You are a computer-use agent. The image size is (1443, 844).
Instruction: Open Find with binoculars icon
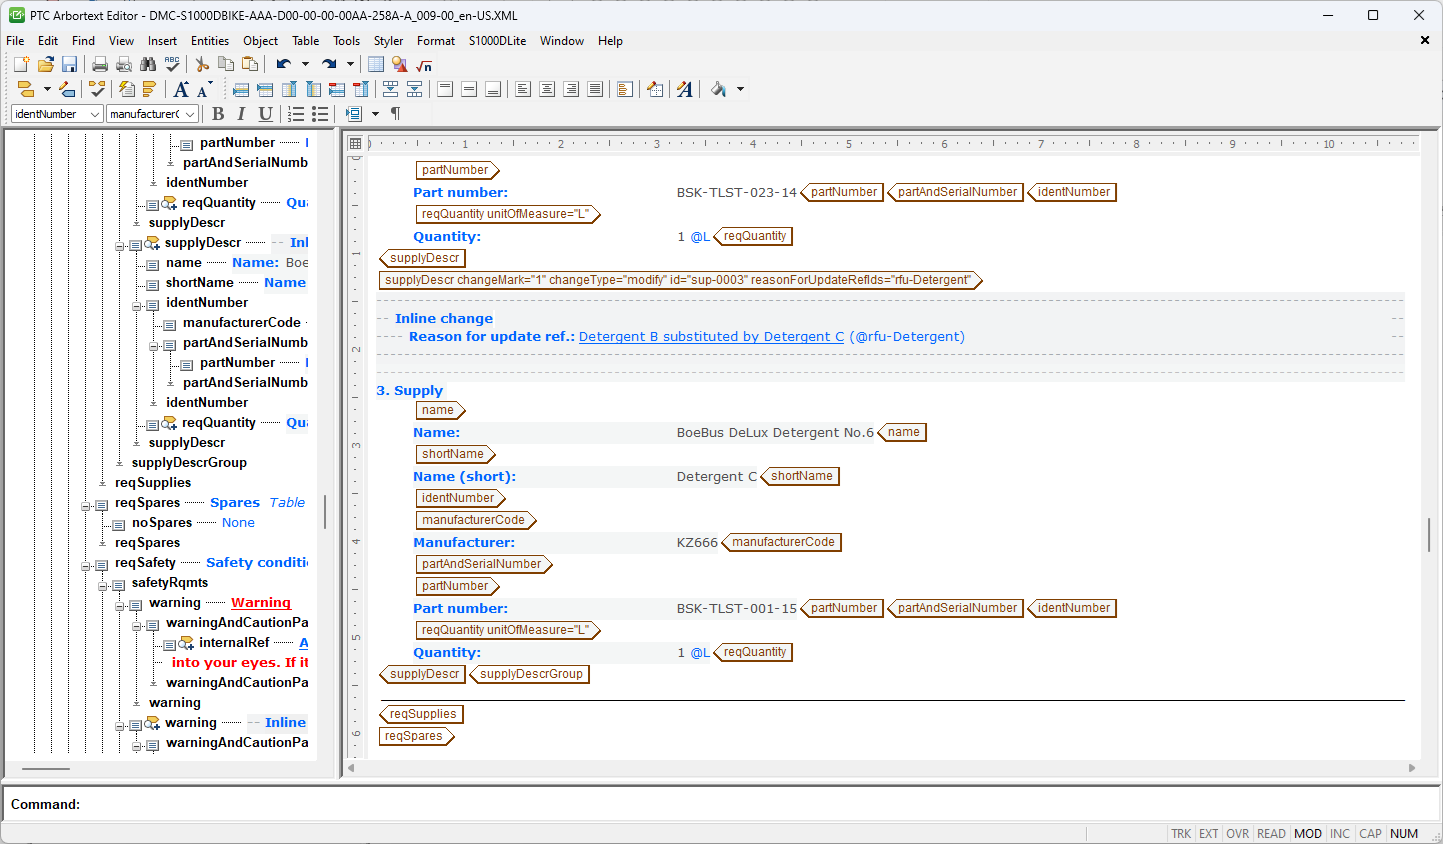click(x=148, y=64)
